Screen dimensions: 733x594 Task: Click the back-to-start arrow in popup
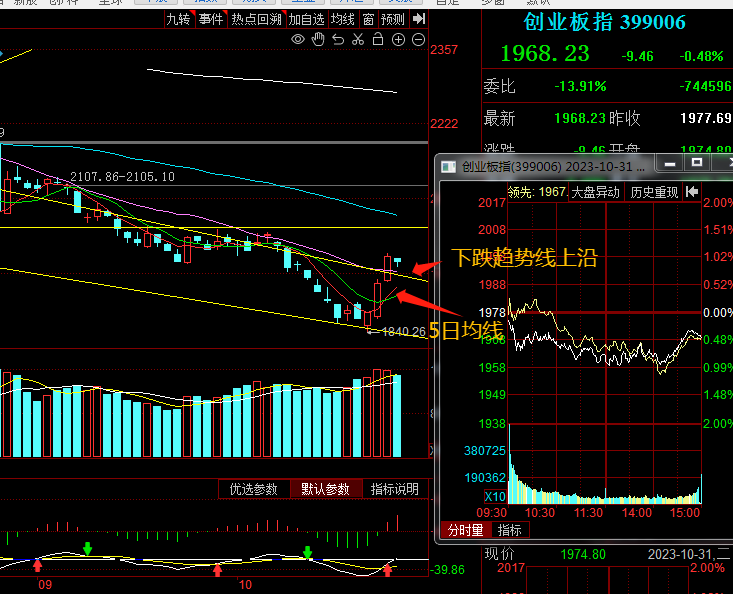click(692, 192)
